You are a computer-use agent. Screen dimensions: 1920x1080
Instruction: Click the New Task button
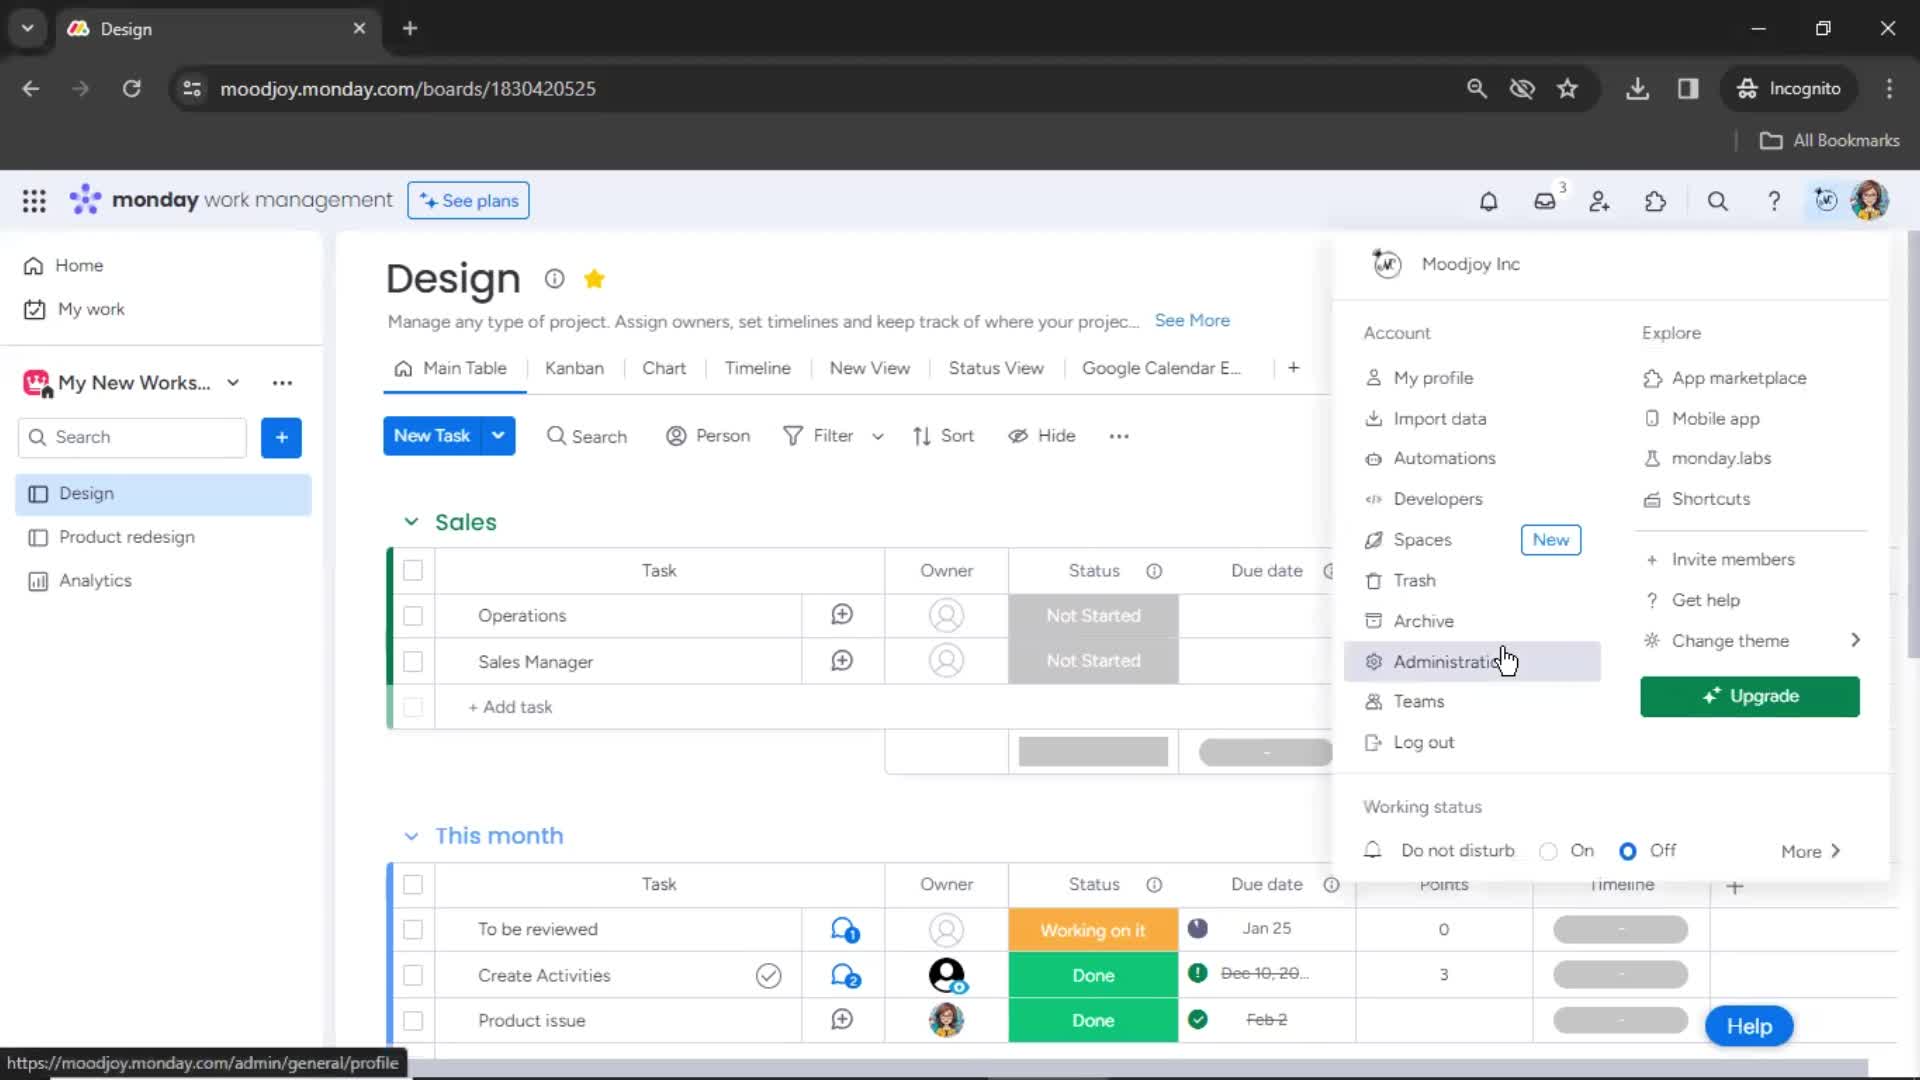point(432,436)
